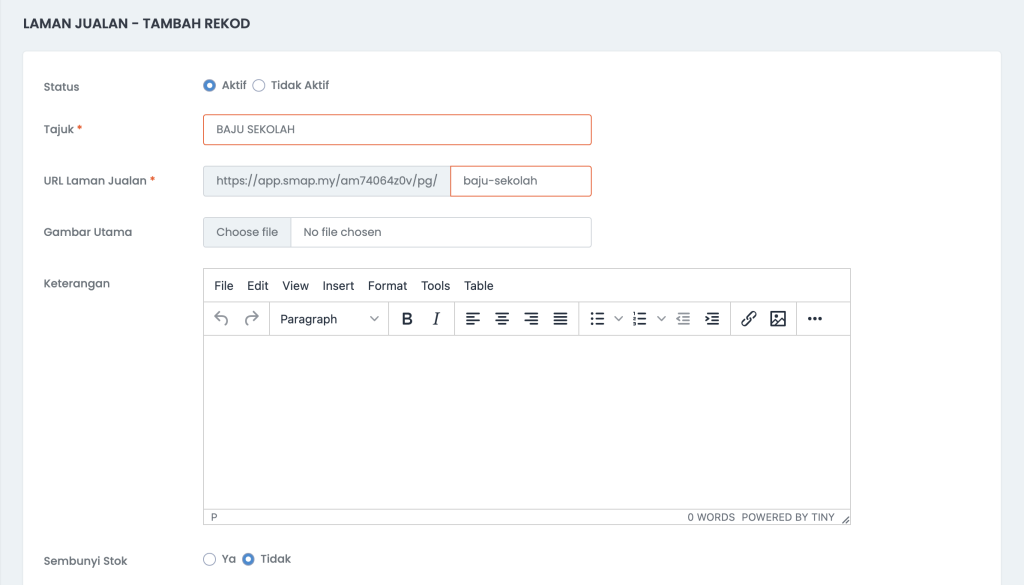Viewport: 1024px width, 585px height.
Task: Apply bold formatting in editor
Action: coord(407,319)
